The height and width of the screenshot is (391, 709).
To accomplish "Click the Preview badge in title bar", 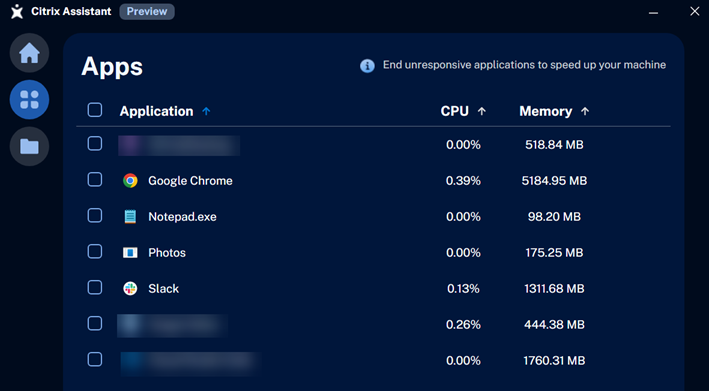I will (x=147, y=12).
